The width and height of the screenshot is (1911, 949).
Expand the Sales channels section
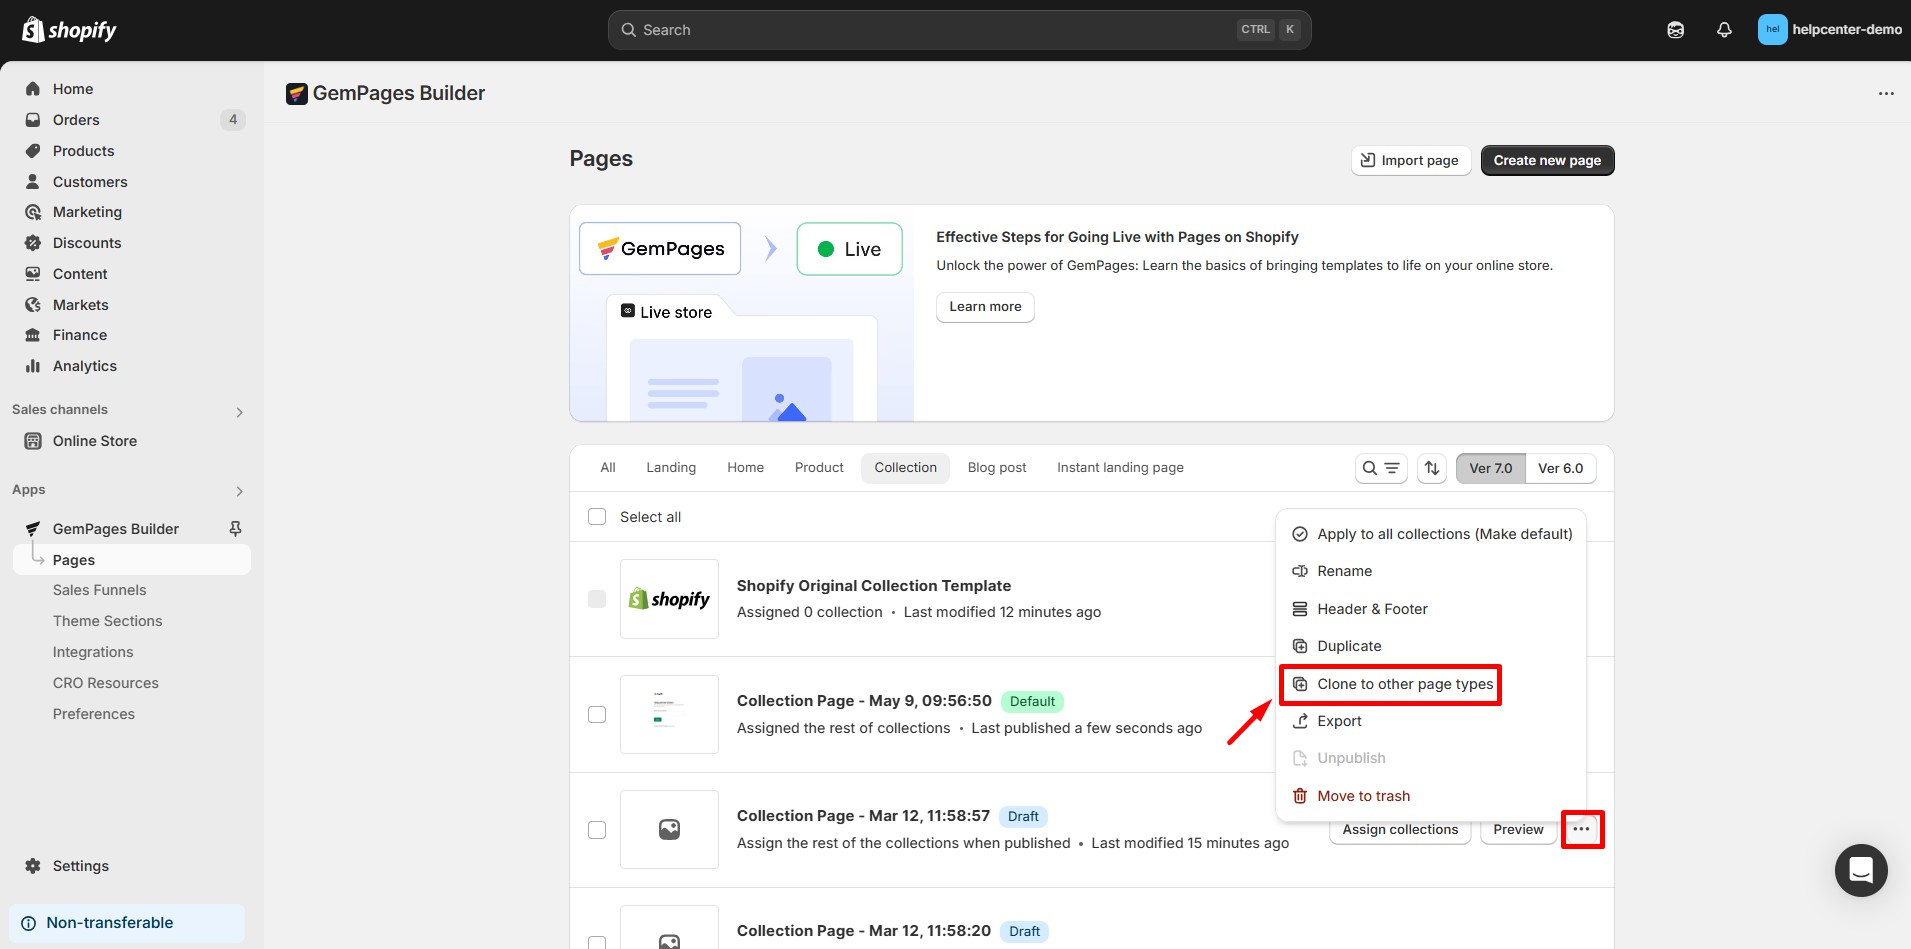(238, 411)
